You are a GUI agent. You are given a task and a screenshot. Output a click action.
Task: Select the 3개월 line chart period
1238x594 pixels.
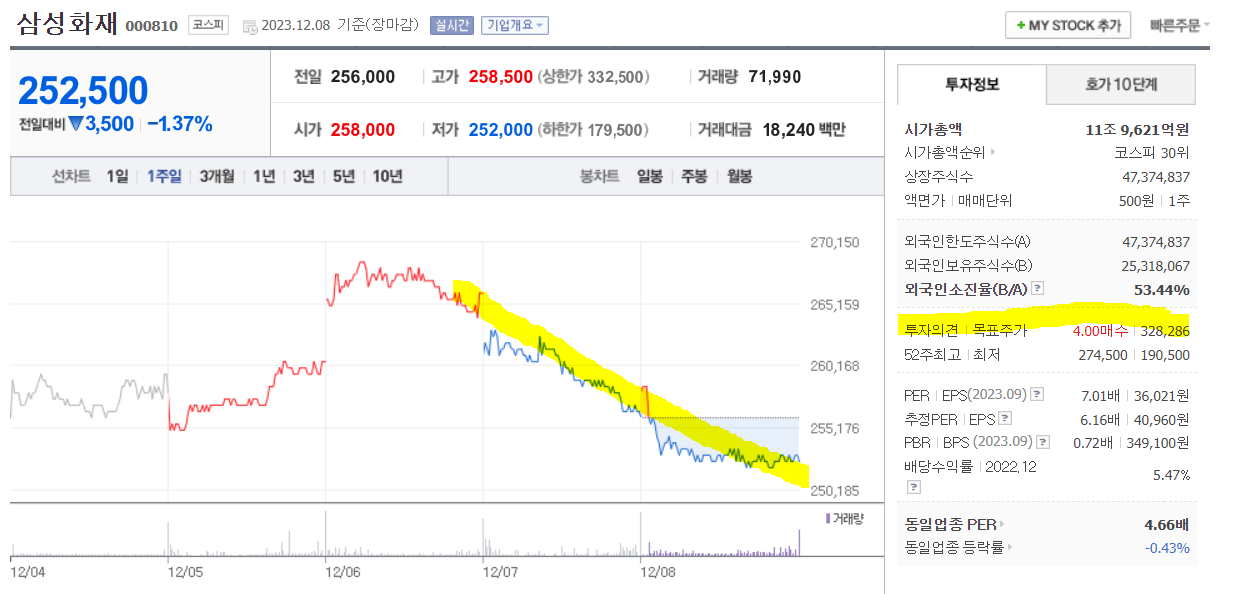(216, 177)
